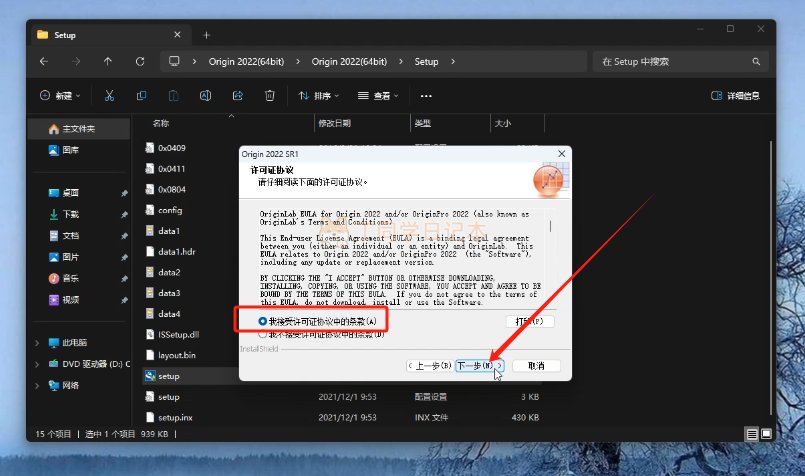Screen dimensions: 805x476
Task: Select the accept license agreement radio button
Action: click(263, 321)
